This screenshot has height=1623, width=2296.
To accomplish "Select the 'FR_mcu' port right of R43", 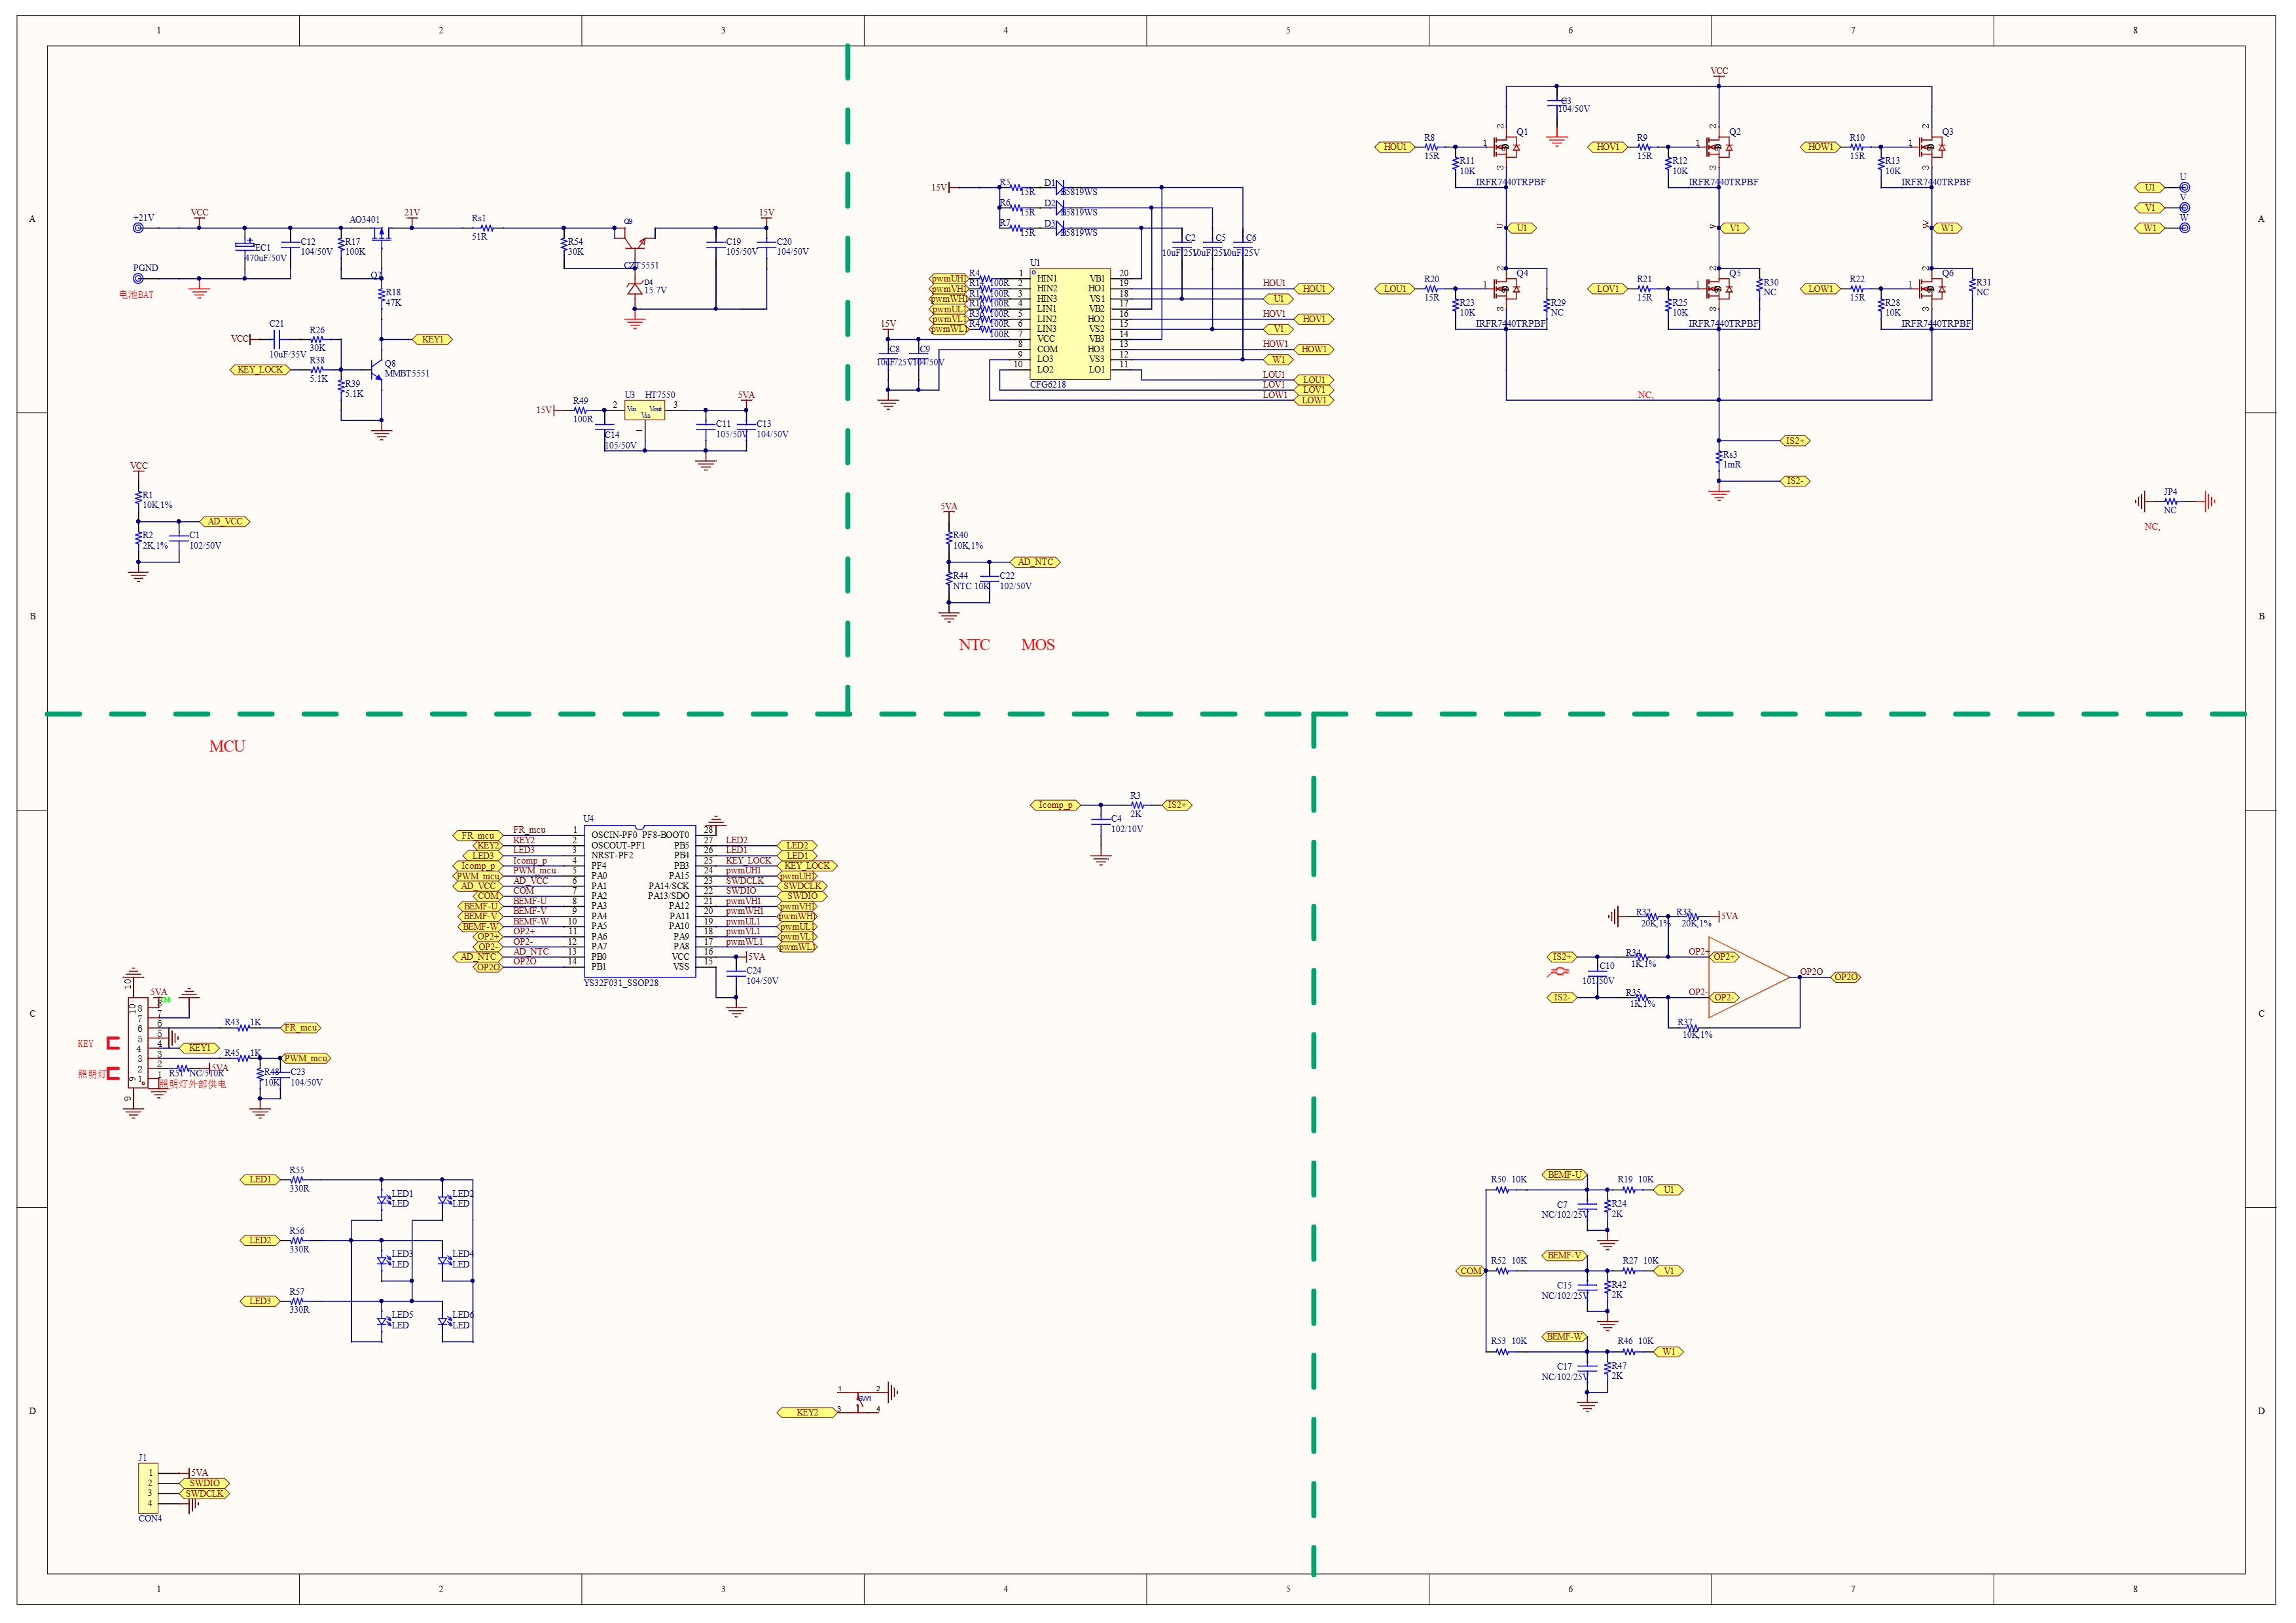I will 301,1028.
